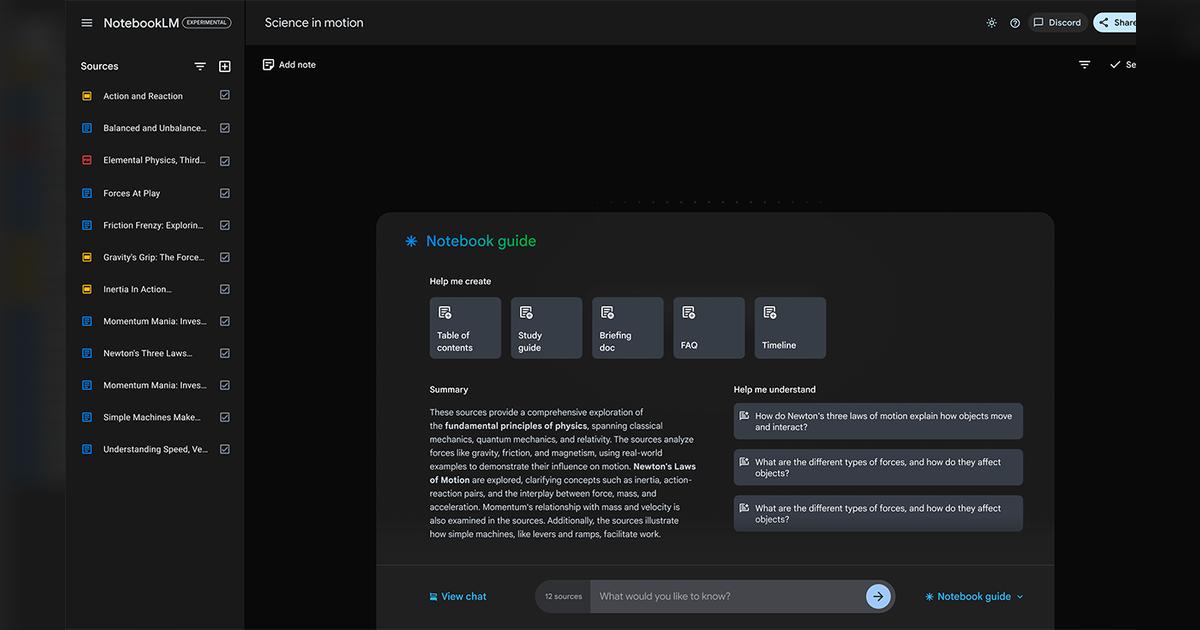The image size is (1200, 630).
Task: Click the Balanced and Unbalanced doc icon
Action: point(87,128)
